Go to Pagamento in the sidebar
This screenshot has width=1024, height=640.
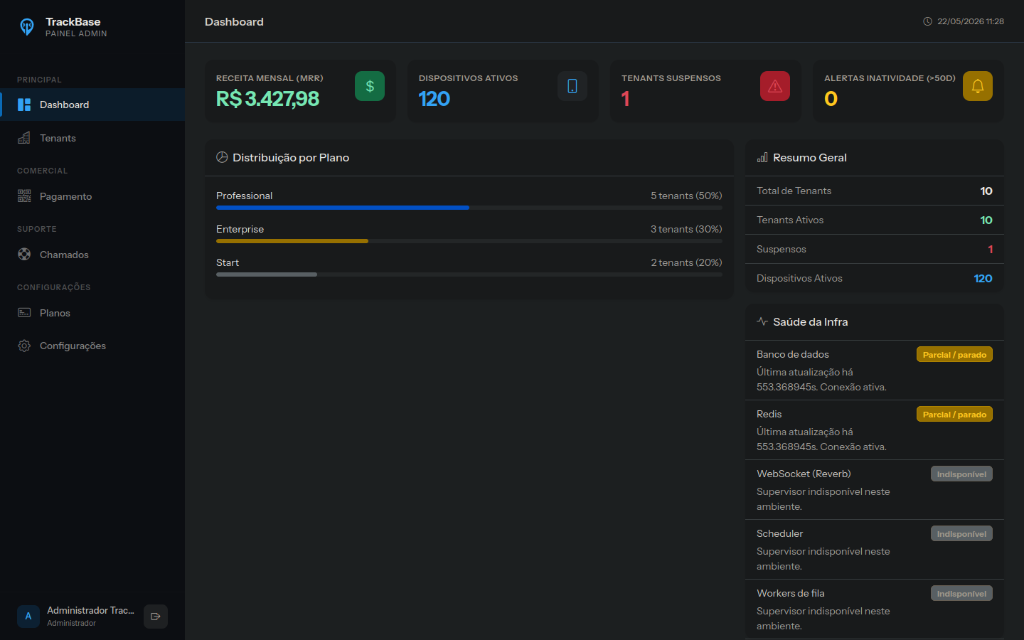click(93, 196)
